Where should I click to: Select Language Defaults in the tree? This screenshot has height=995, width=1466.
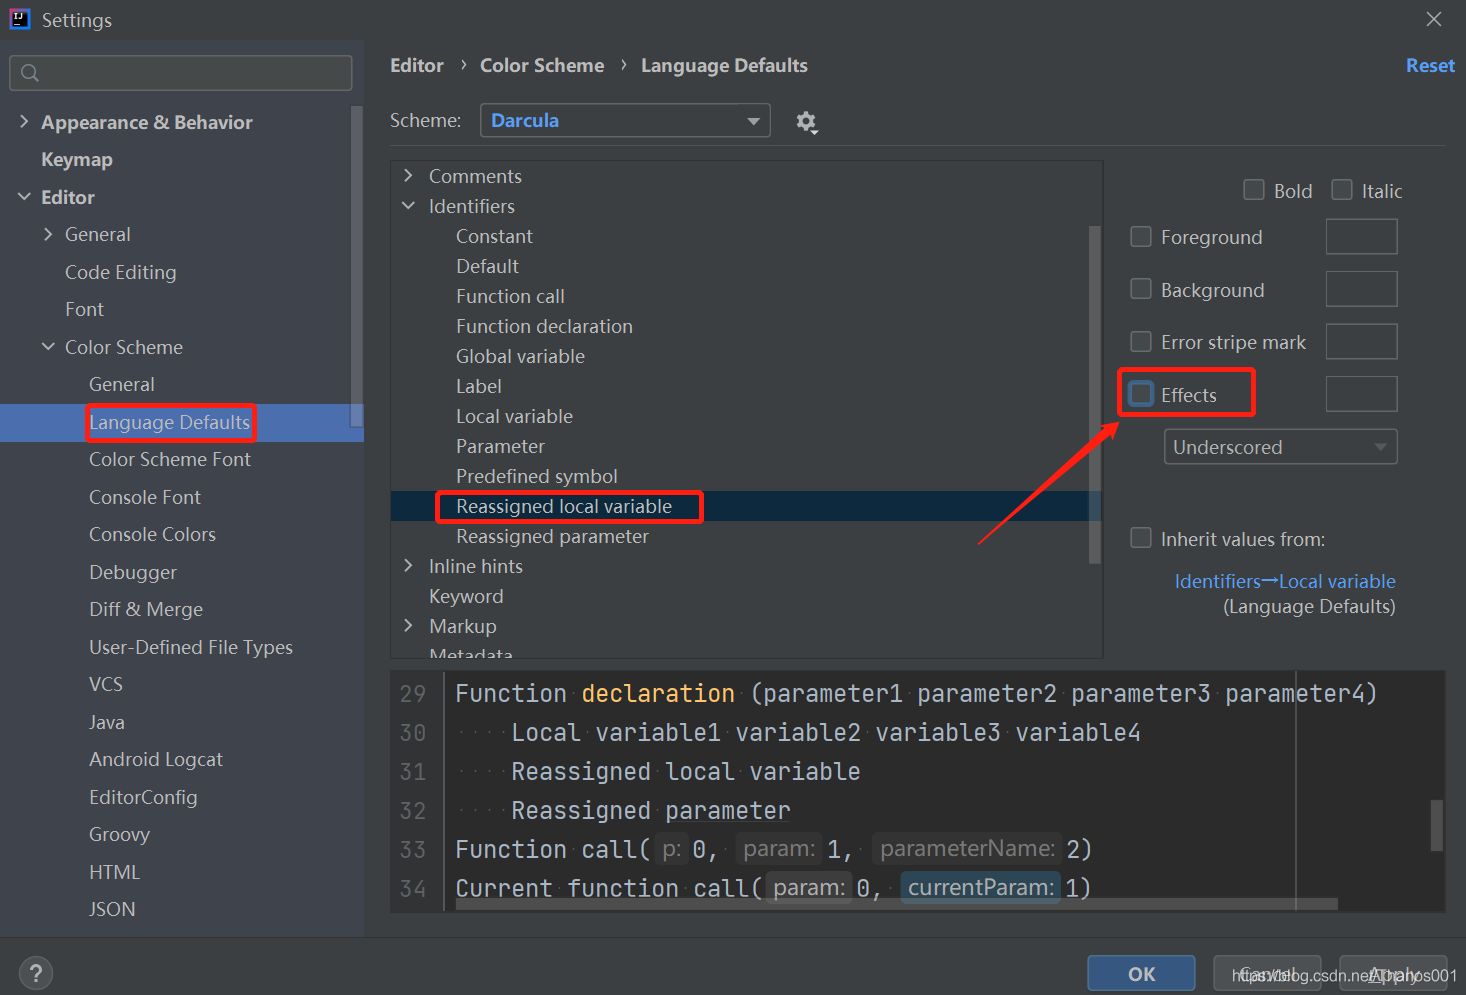coord(170,422)
